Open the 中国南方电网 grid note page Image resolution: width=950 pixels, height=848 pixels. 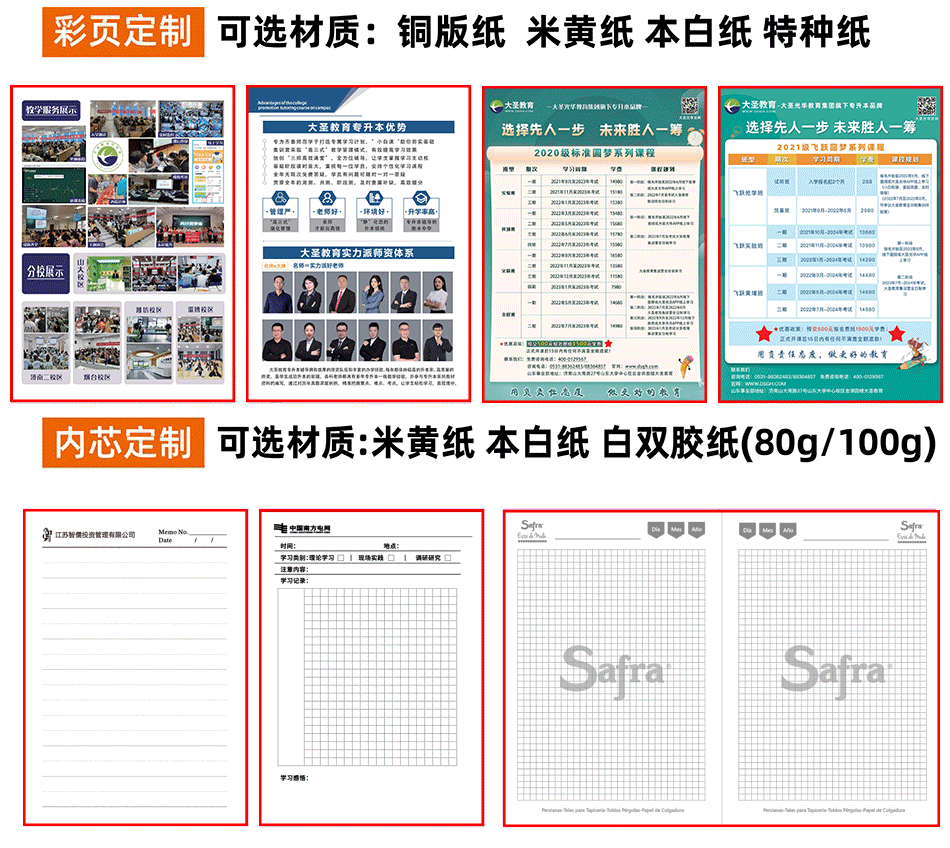coord(371,667)
